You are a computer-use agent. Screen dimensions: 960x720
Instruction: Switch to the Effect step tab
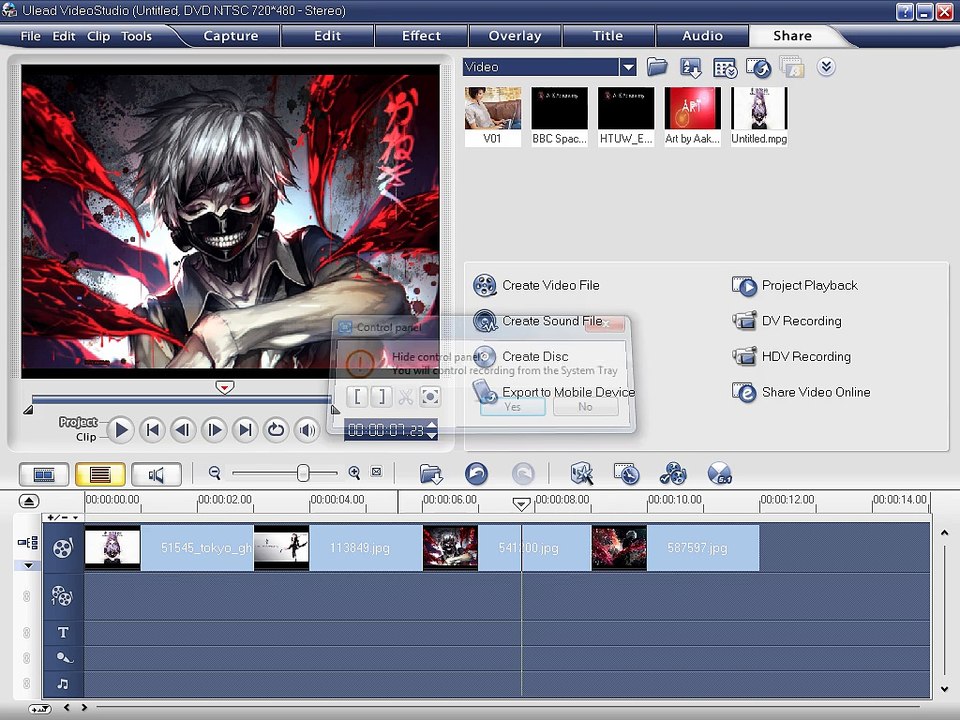pyautogui.click(x=421, y=36)
